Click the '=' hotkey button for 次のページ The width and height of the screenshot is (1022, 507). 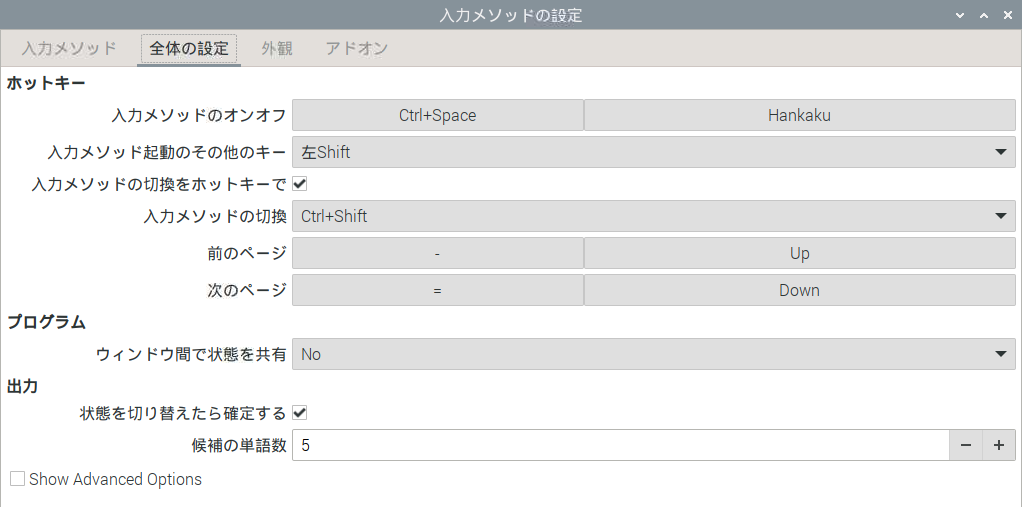click(x=437, y=290)
